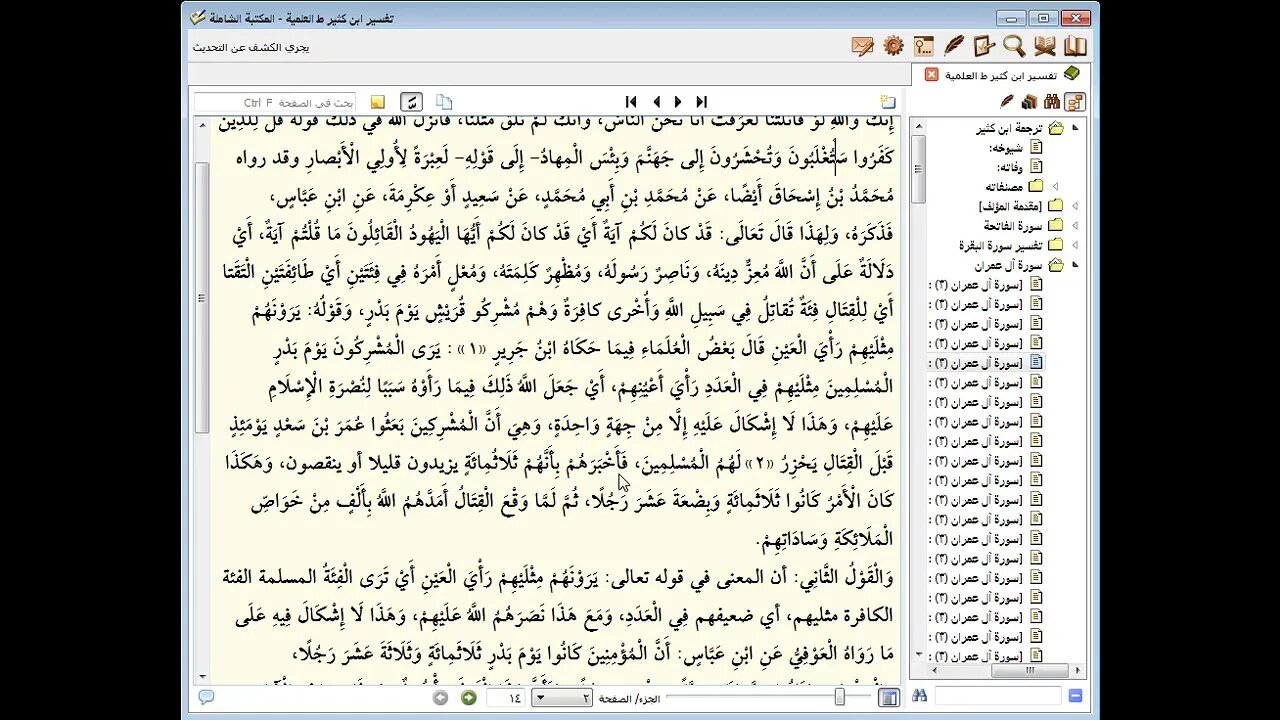Select the small feather icon in the side panel

1007,102
